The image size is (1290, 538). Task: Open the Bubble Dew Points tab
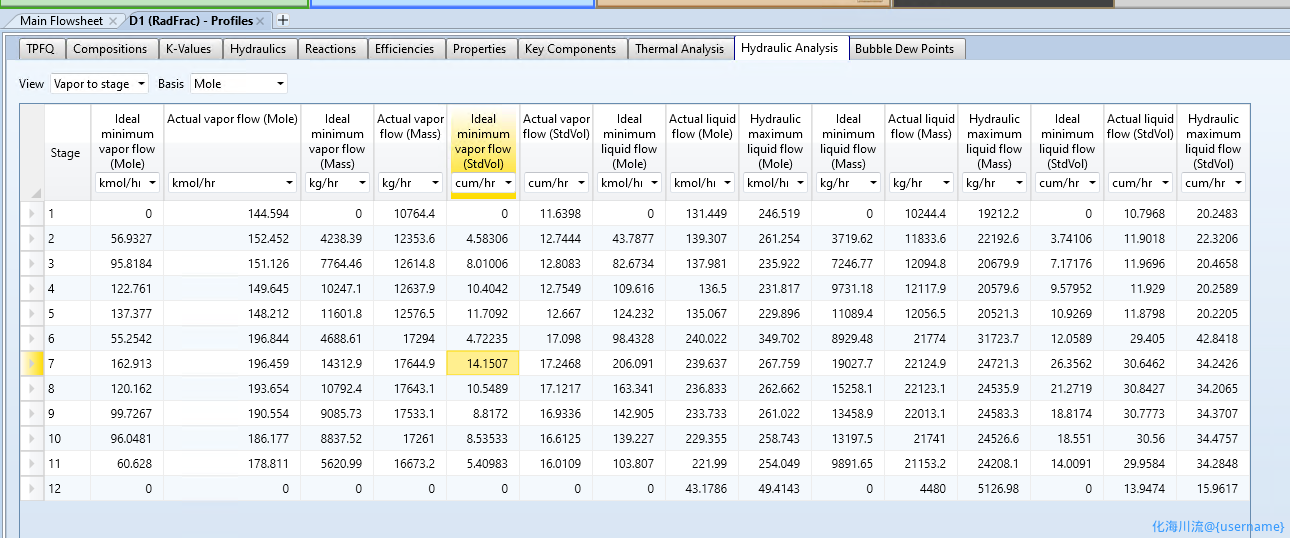pos(905,48)
